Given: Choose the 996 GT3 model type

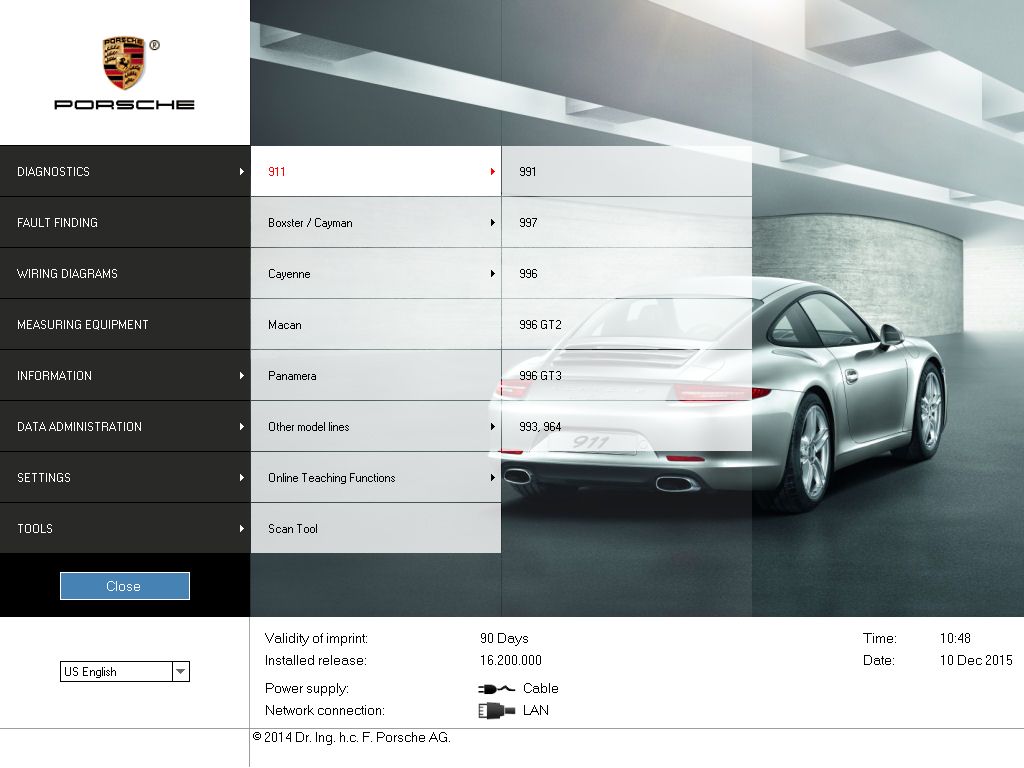Looking at the screenshot, I should click(x=627, y=375).
